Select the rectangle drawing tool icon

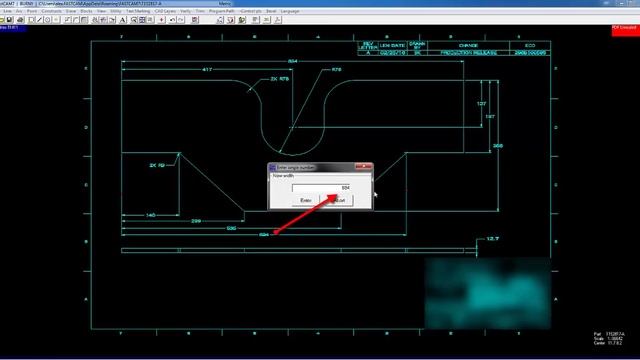coord(31,20)
